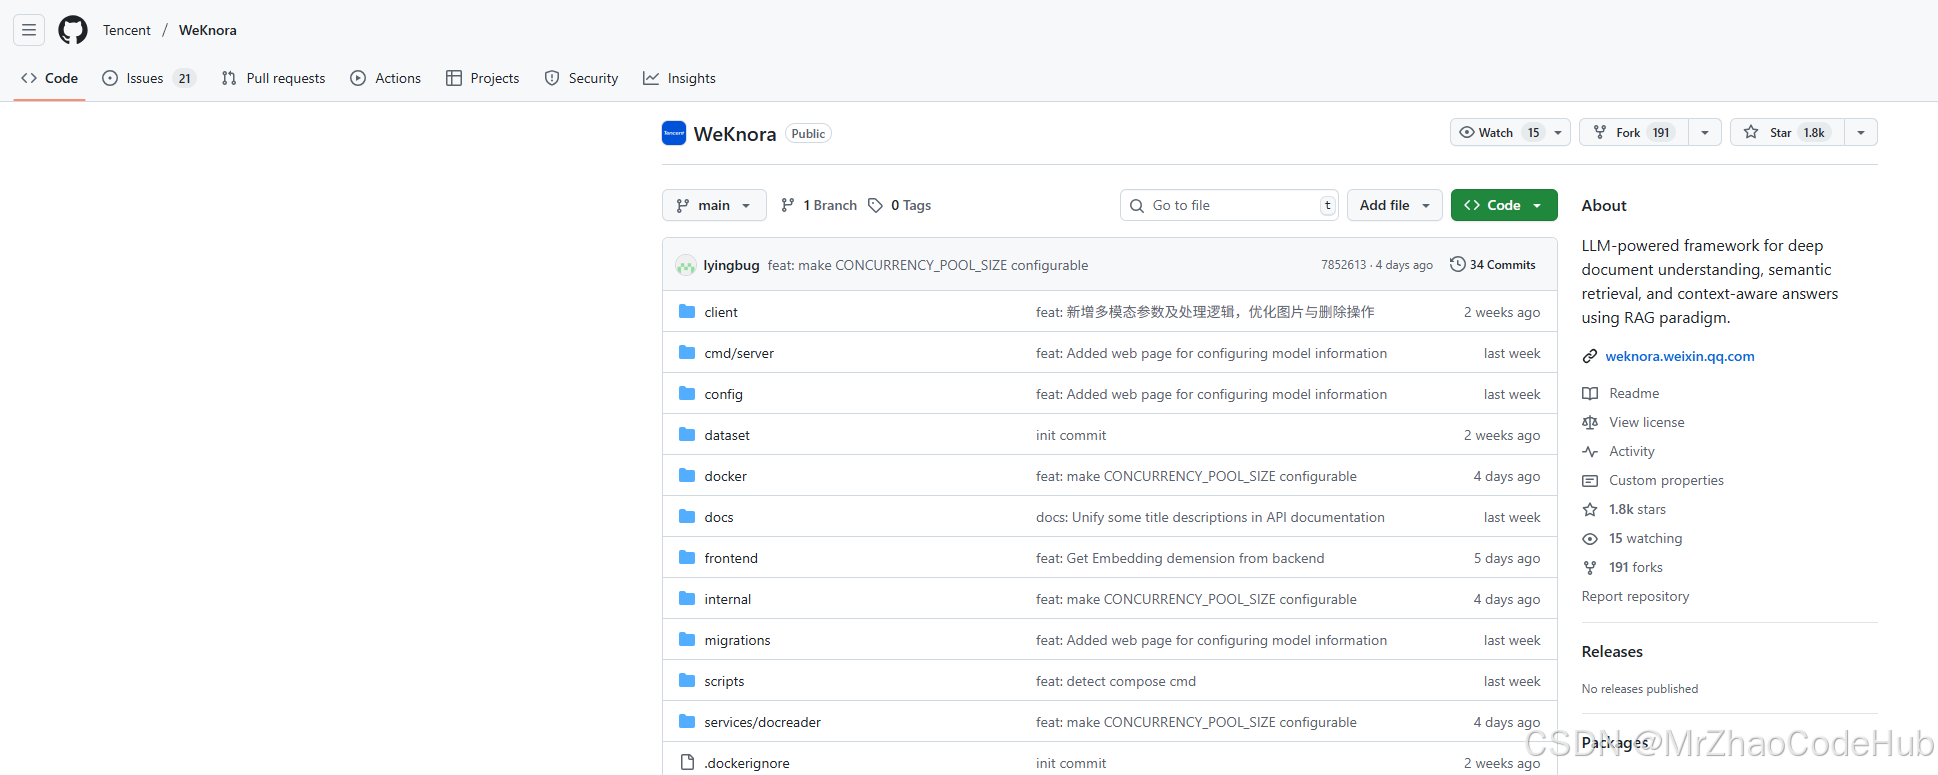Click the migrations folder icon
This screenshot has width=1938, height=775.
(x=687, y=640)
